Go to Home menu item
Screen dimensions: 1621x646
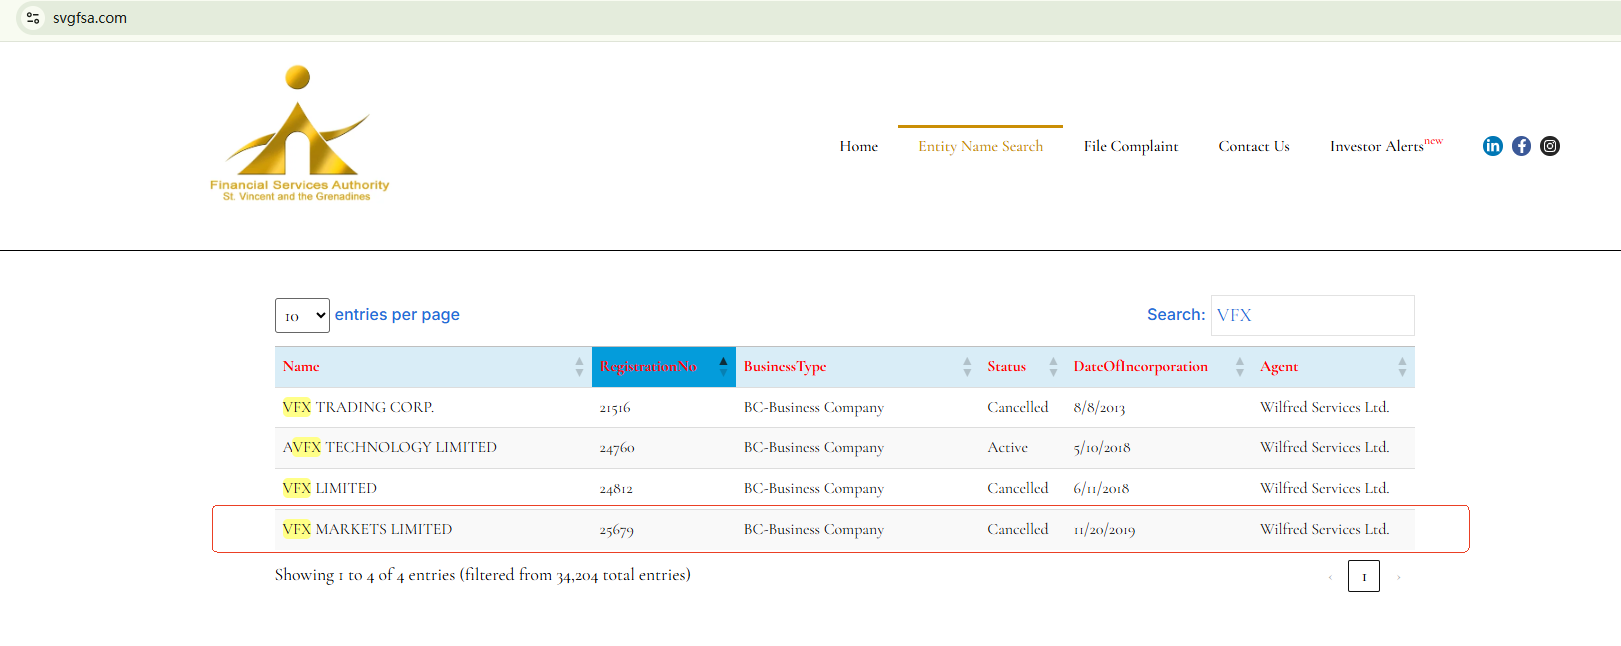pos(858,146)
